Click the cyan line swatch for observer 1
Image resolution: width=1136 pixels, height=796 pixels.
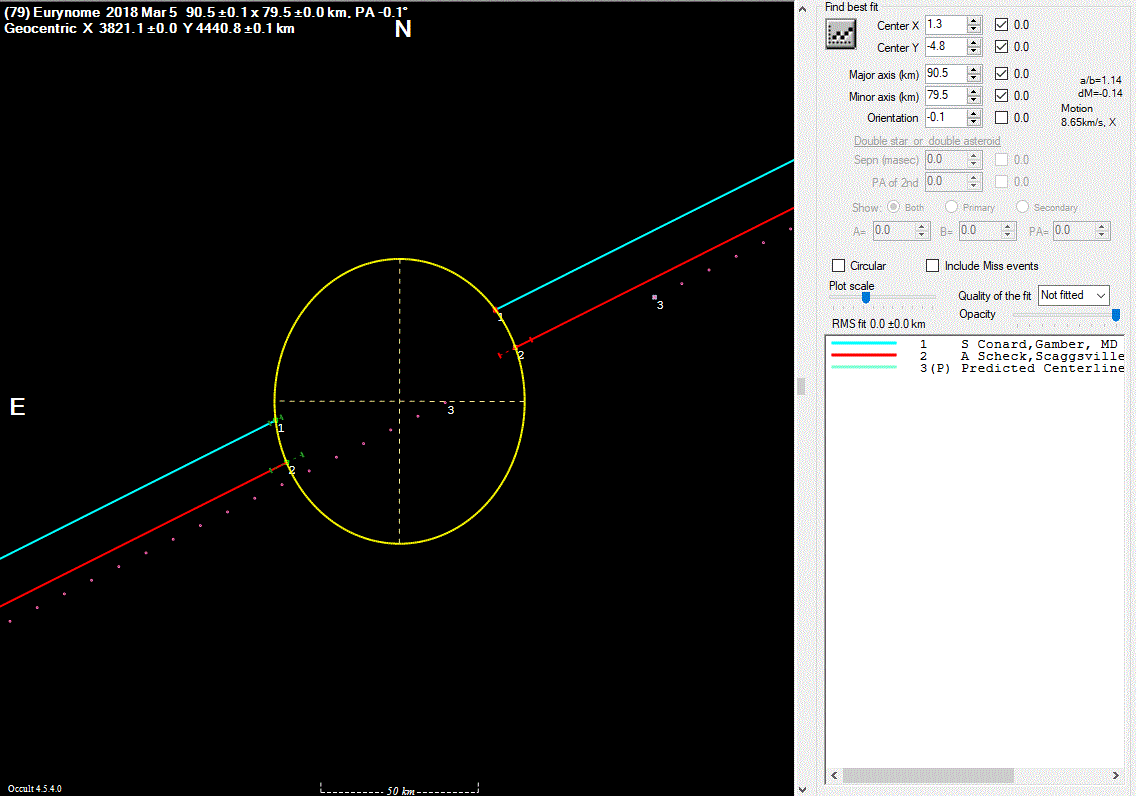click(864, 343)
